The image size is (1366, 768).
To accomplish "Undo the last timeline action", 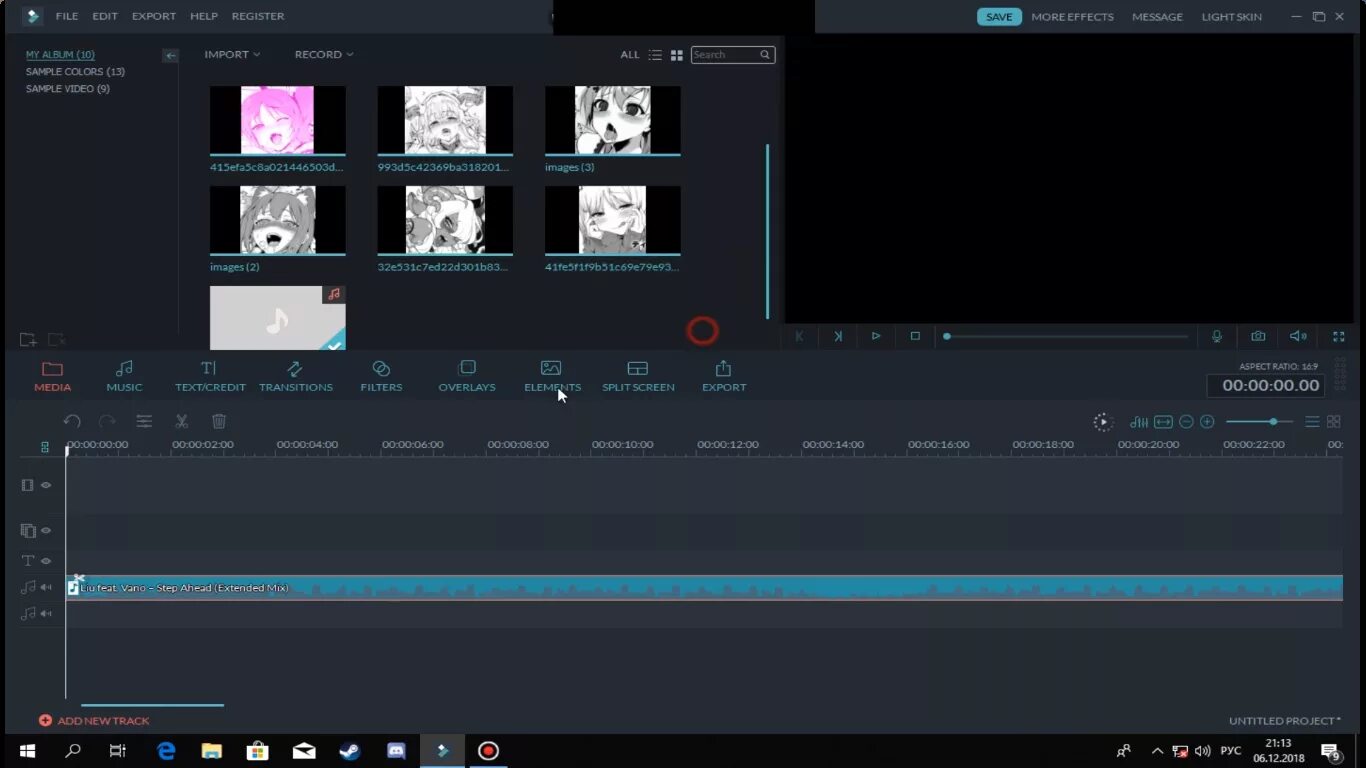I will 72,422.
